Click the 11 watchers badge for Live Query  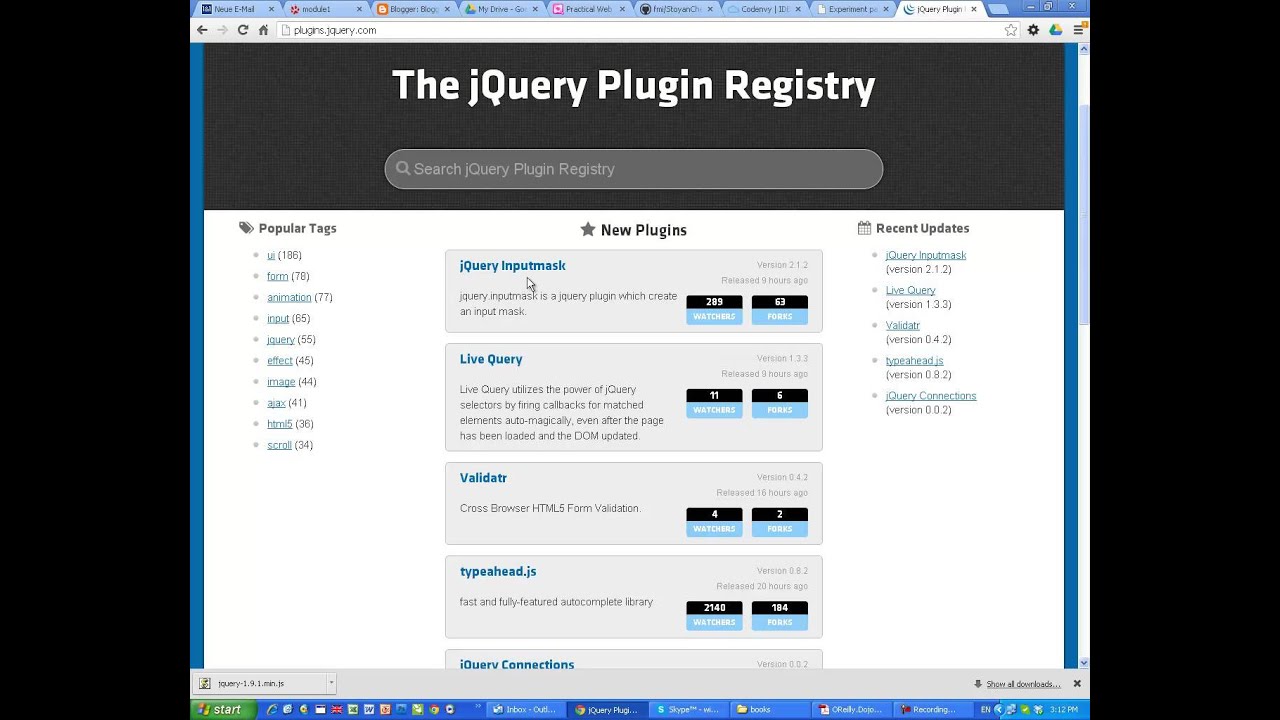[714, 402]
